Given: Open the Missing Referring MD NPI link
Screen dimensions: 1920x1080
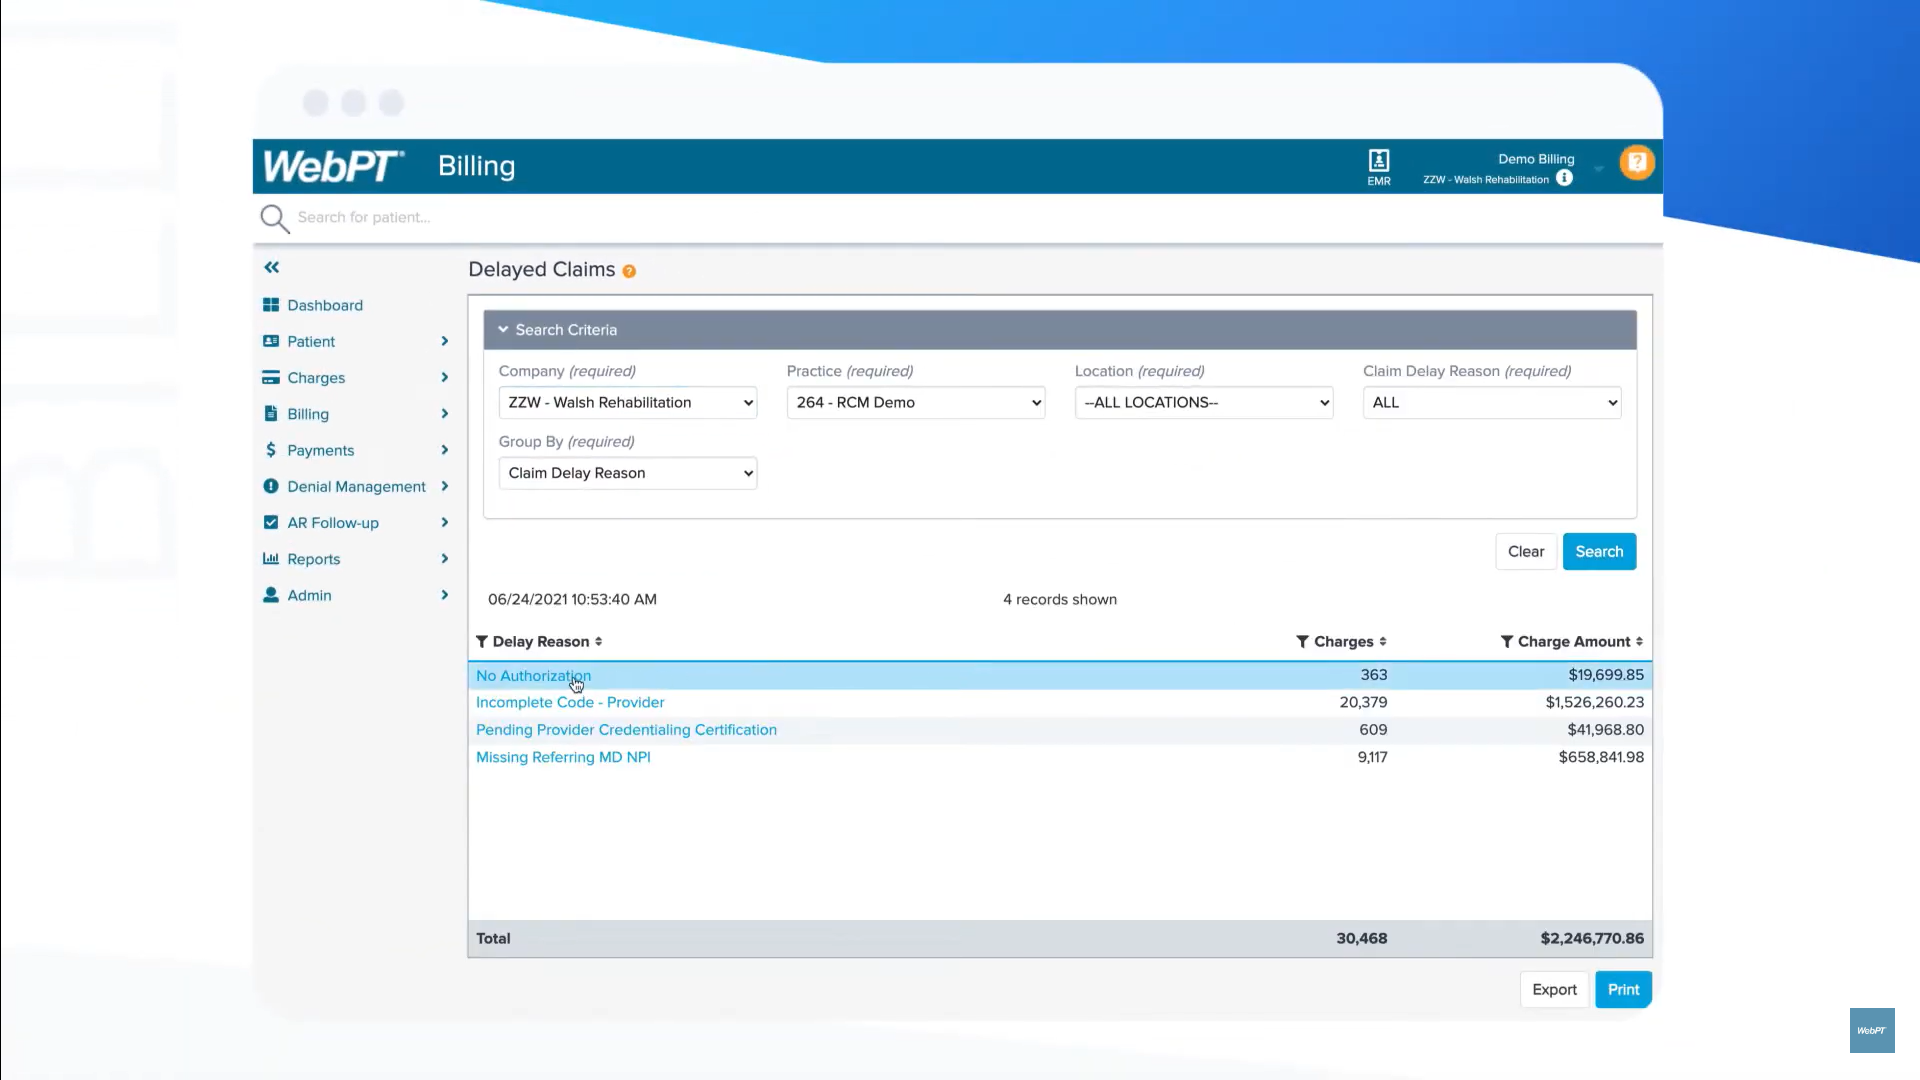Looking at the screenshot, I should 563,758.
